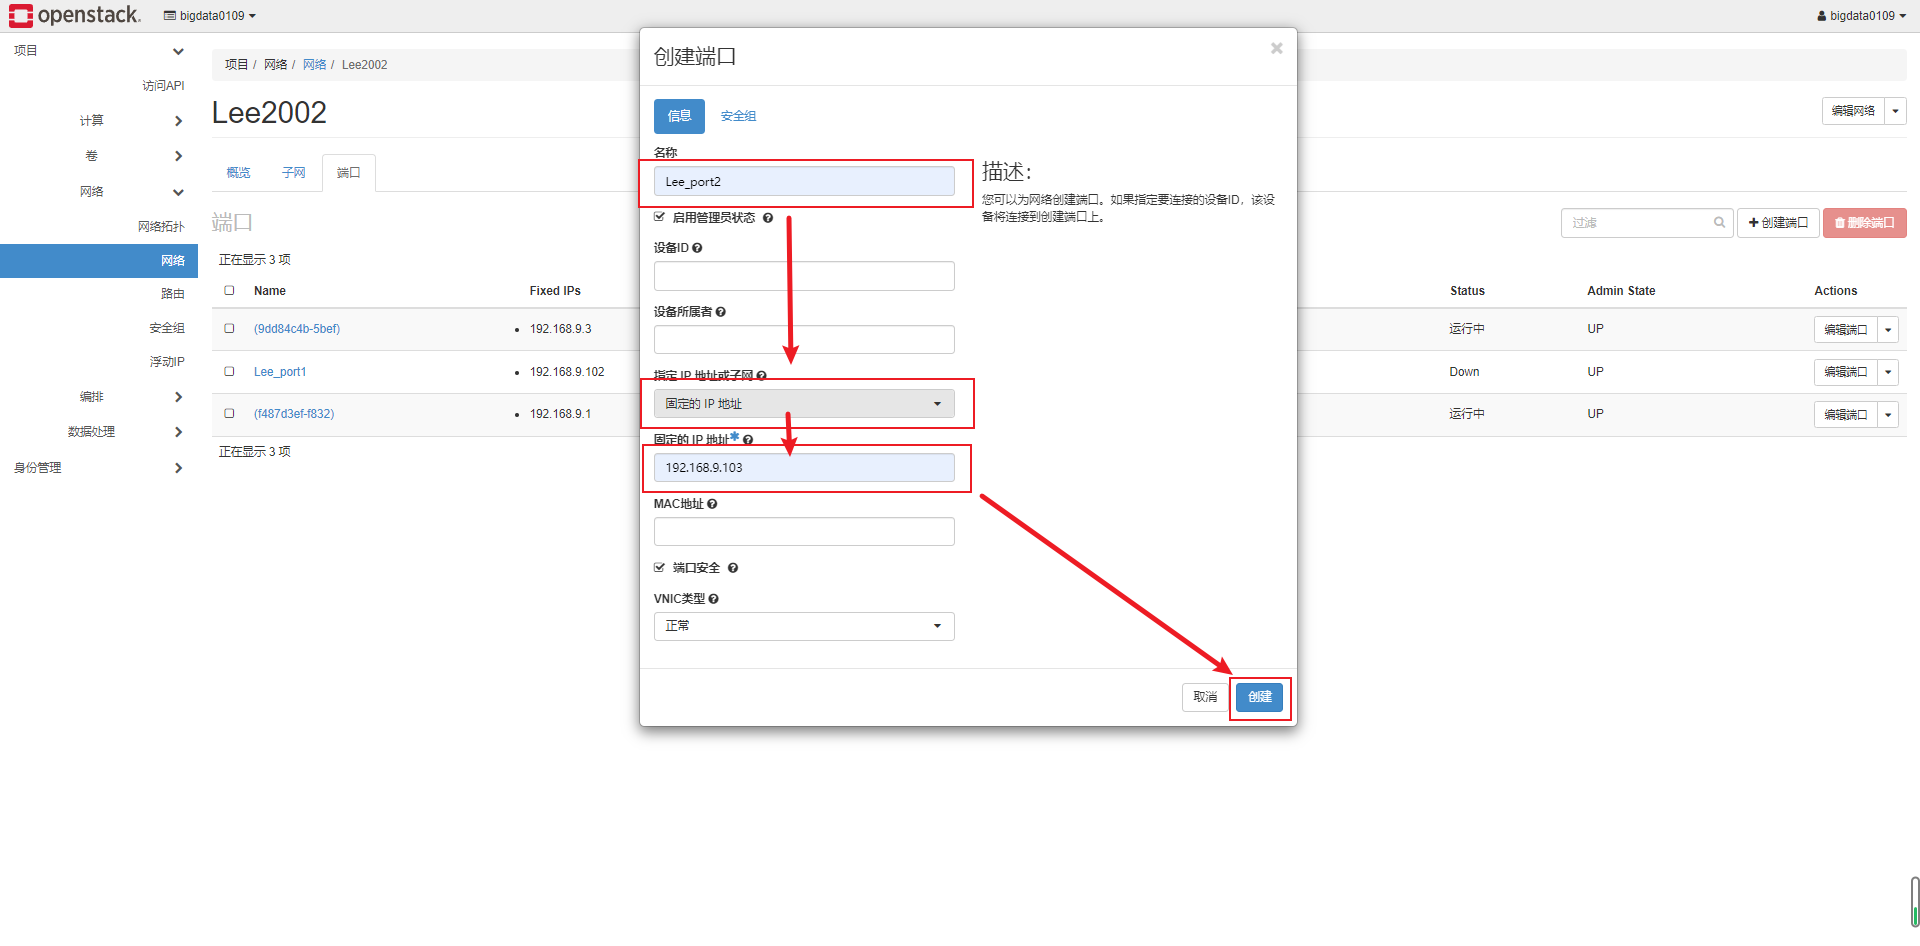This screenshot has height=946, width=1920.
Task: Click the Edit Network button
Action: pos(1853,111)
